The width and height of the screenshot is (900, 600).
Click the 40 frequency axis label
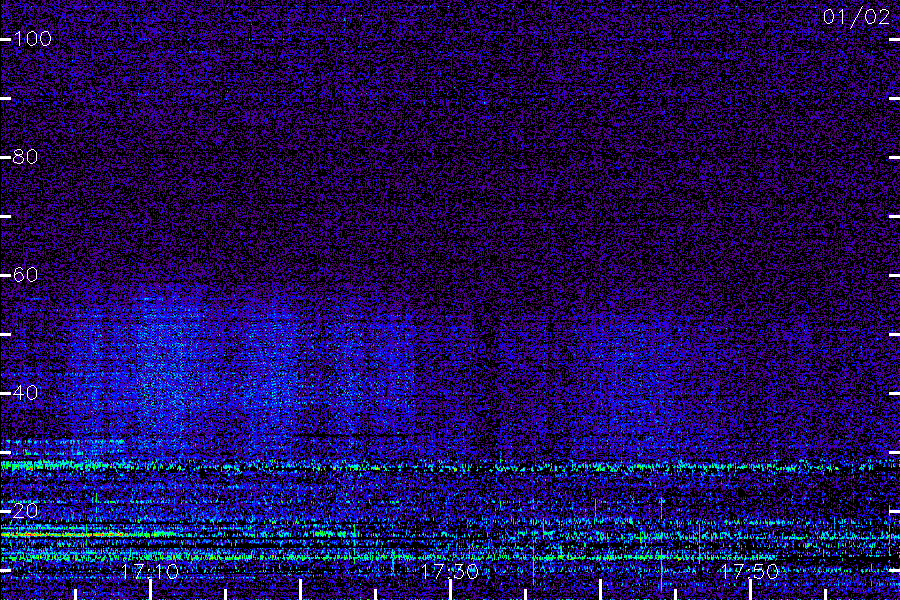click(25, 393)
